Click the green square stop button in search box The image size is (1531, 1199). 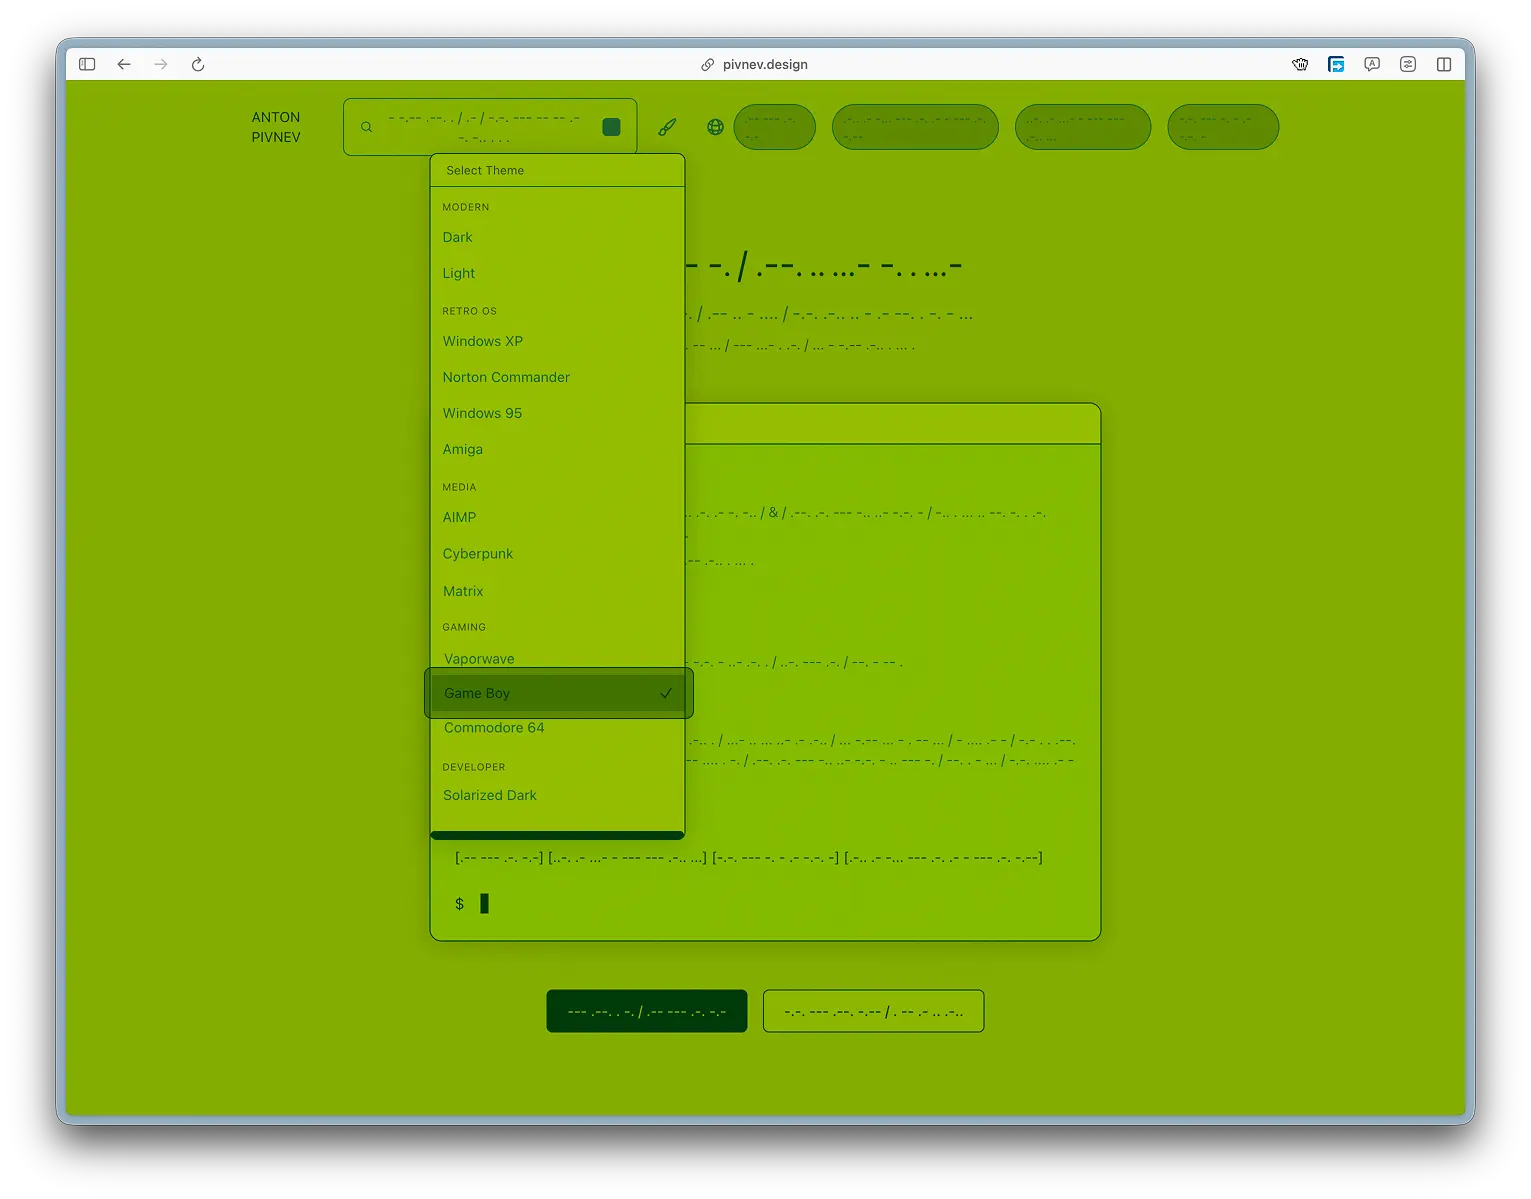[611, 127]
